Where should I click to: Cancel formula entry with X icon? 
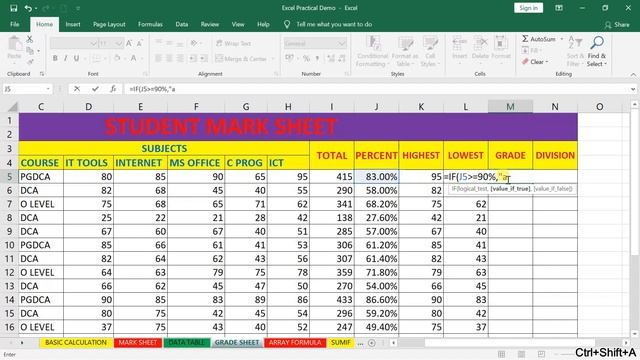click(77, 89)
